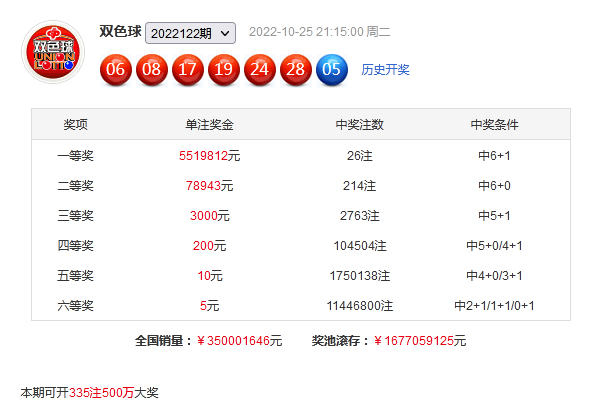This screenshot has height=420, width=601.
Task: Click red ball number 24
Action: pyautogui.click(x=260, y=70)
